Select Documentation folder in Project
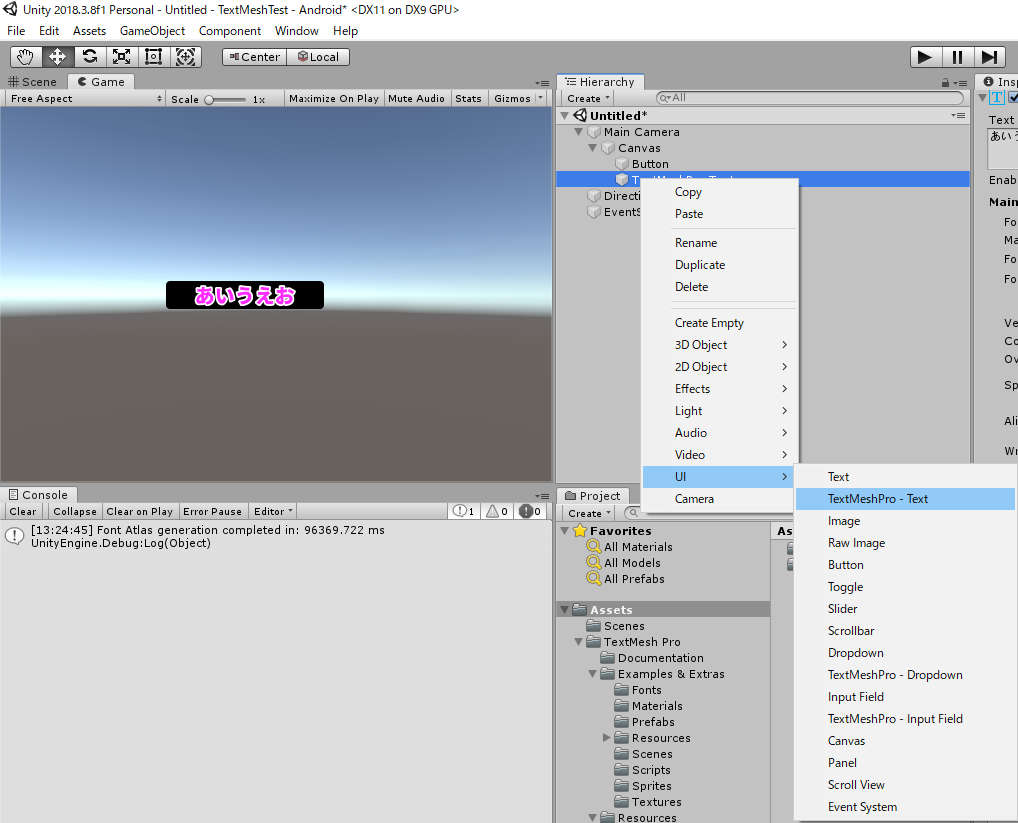 coord(660,658)
